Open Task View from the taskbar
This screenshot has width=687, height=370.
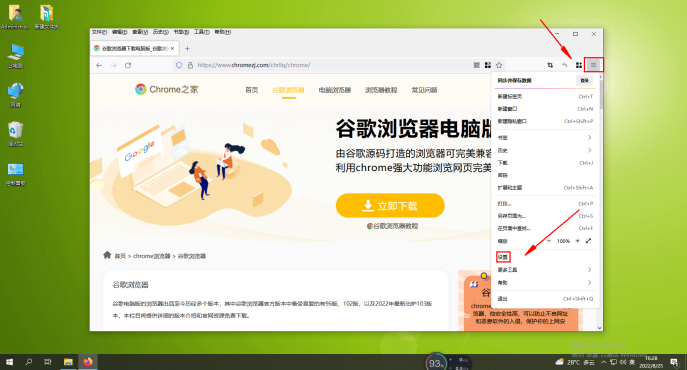pos(48,362)
